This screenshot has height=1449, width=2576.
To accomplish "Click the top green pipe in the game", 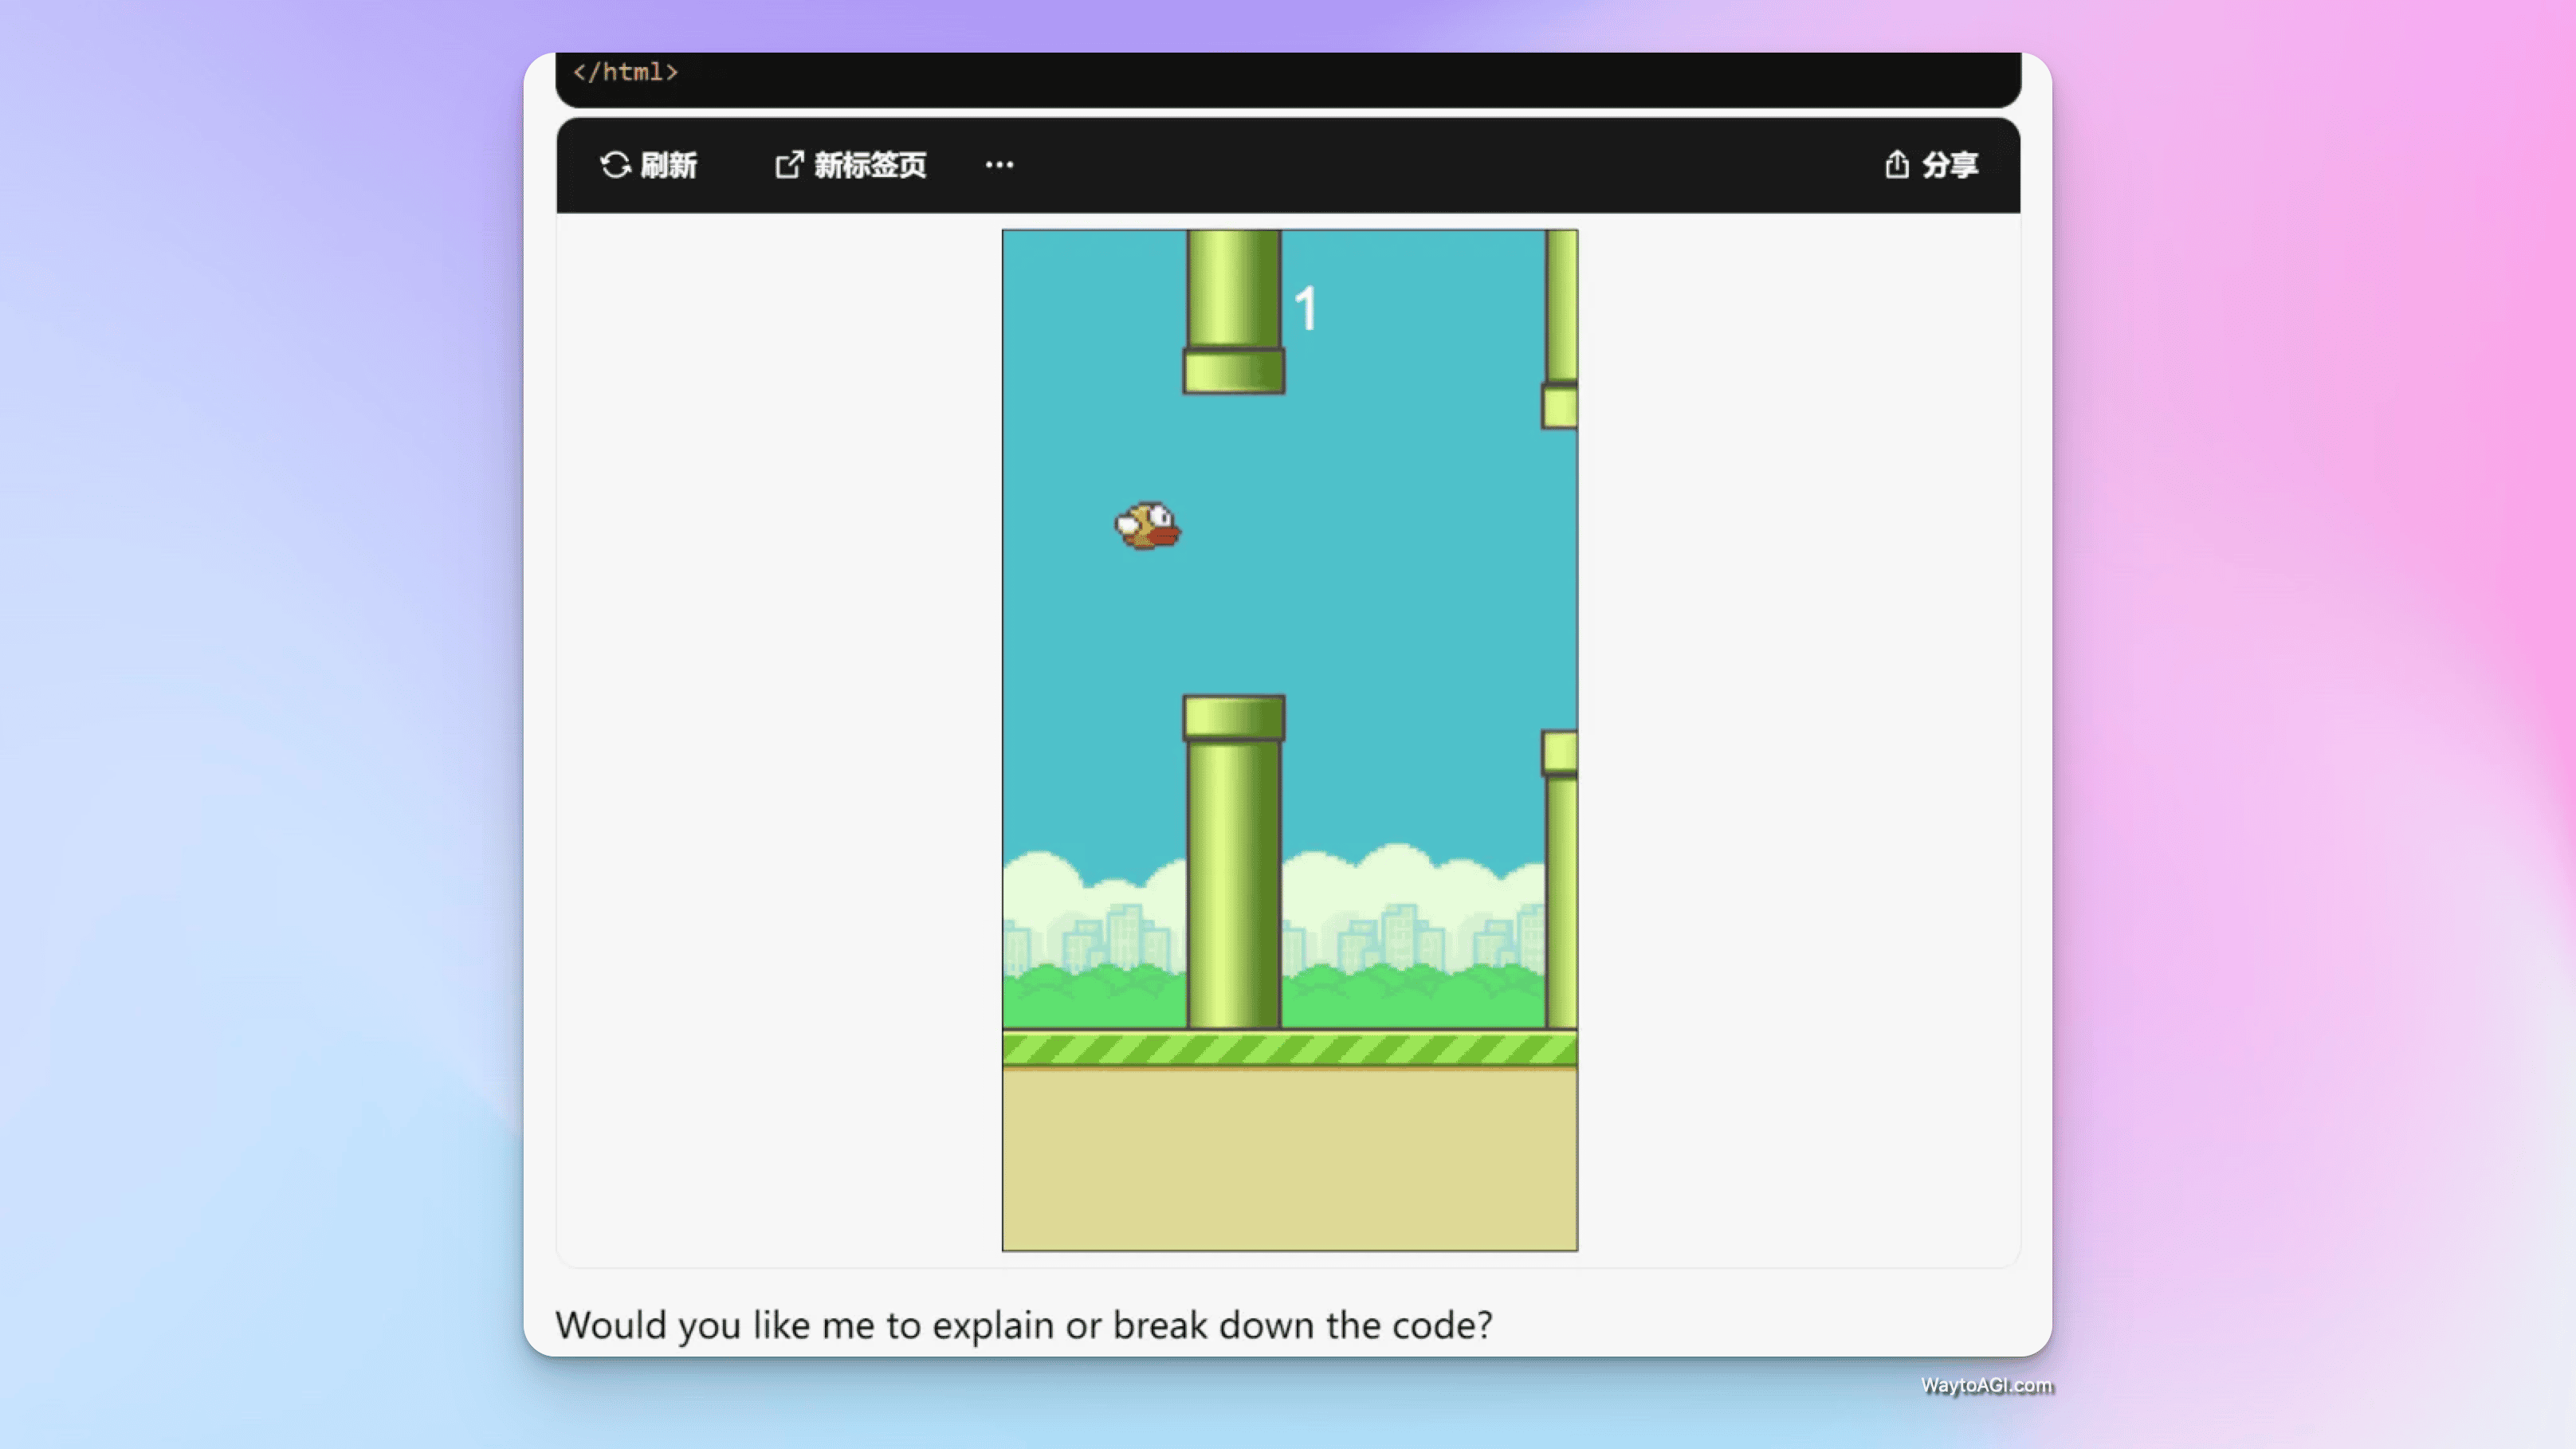I will (x=1233, y=312).
